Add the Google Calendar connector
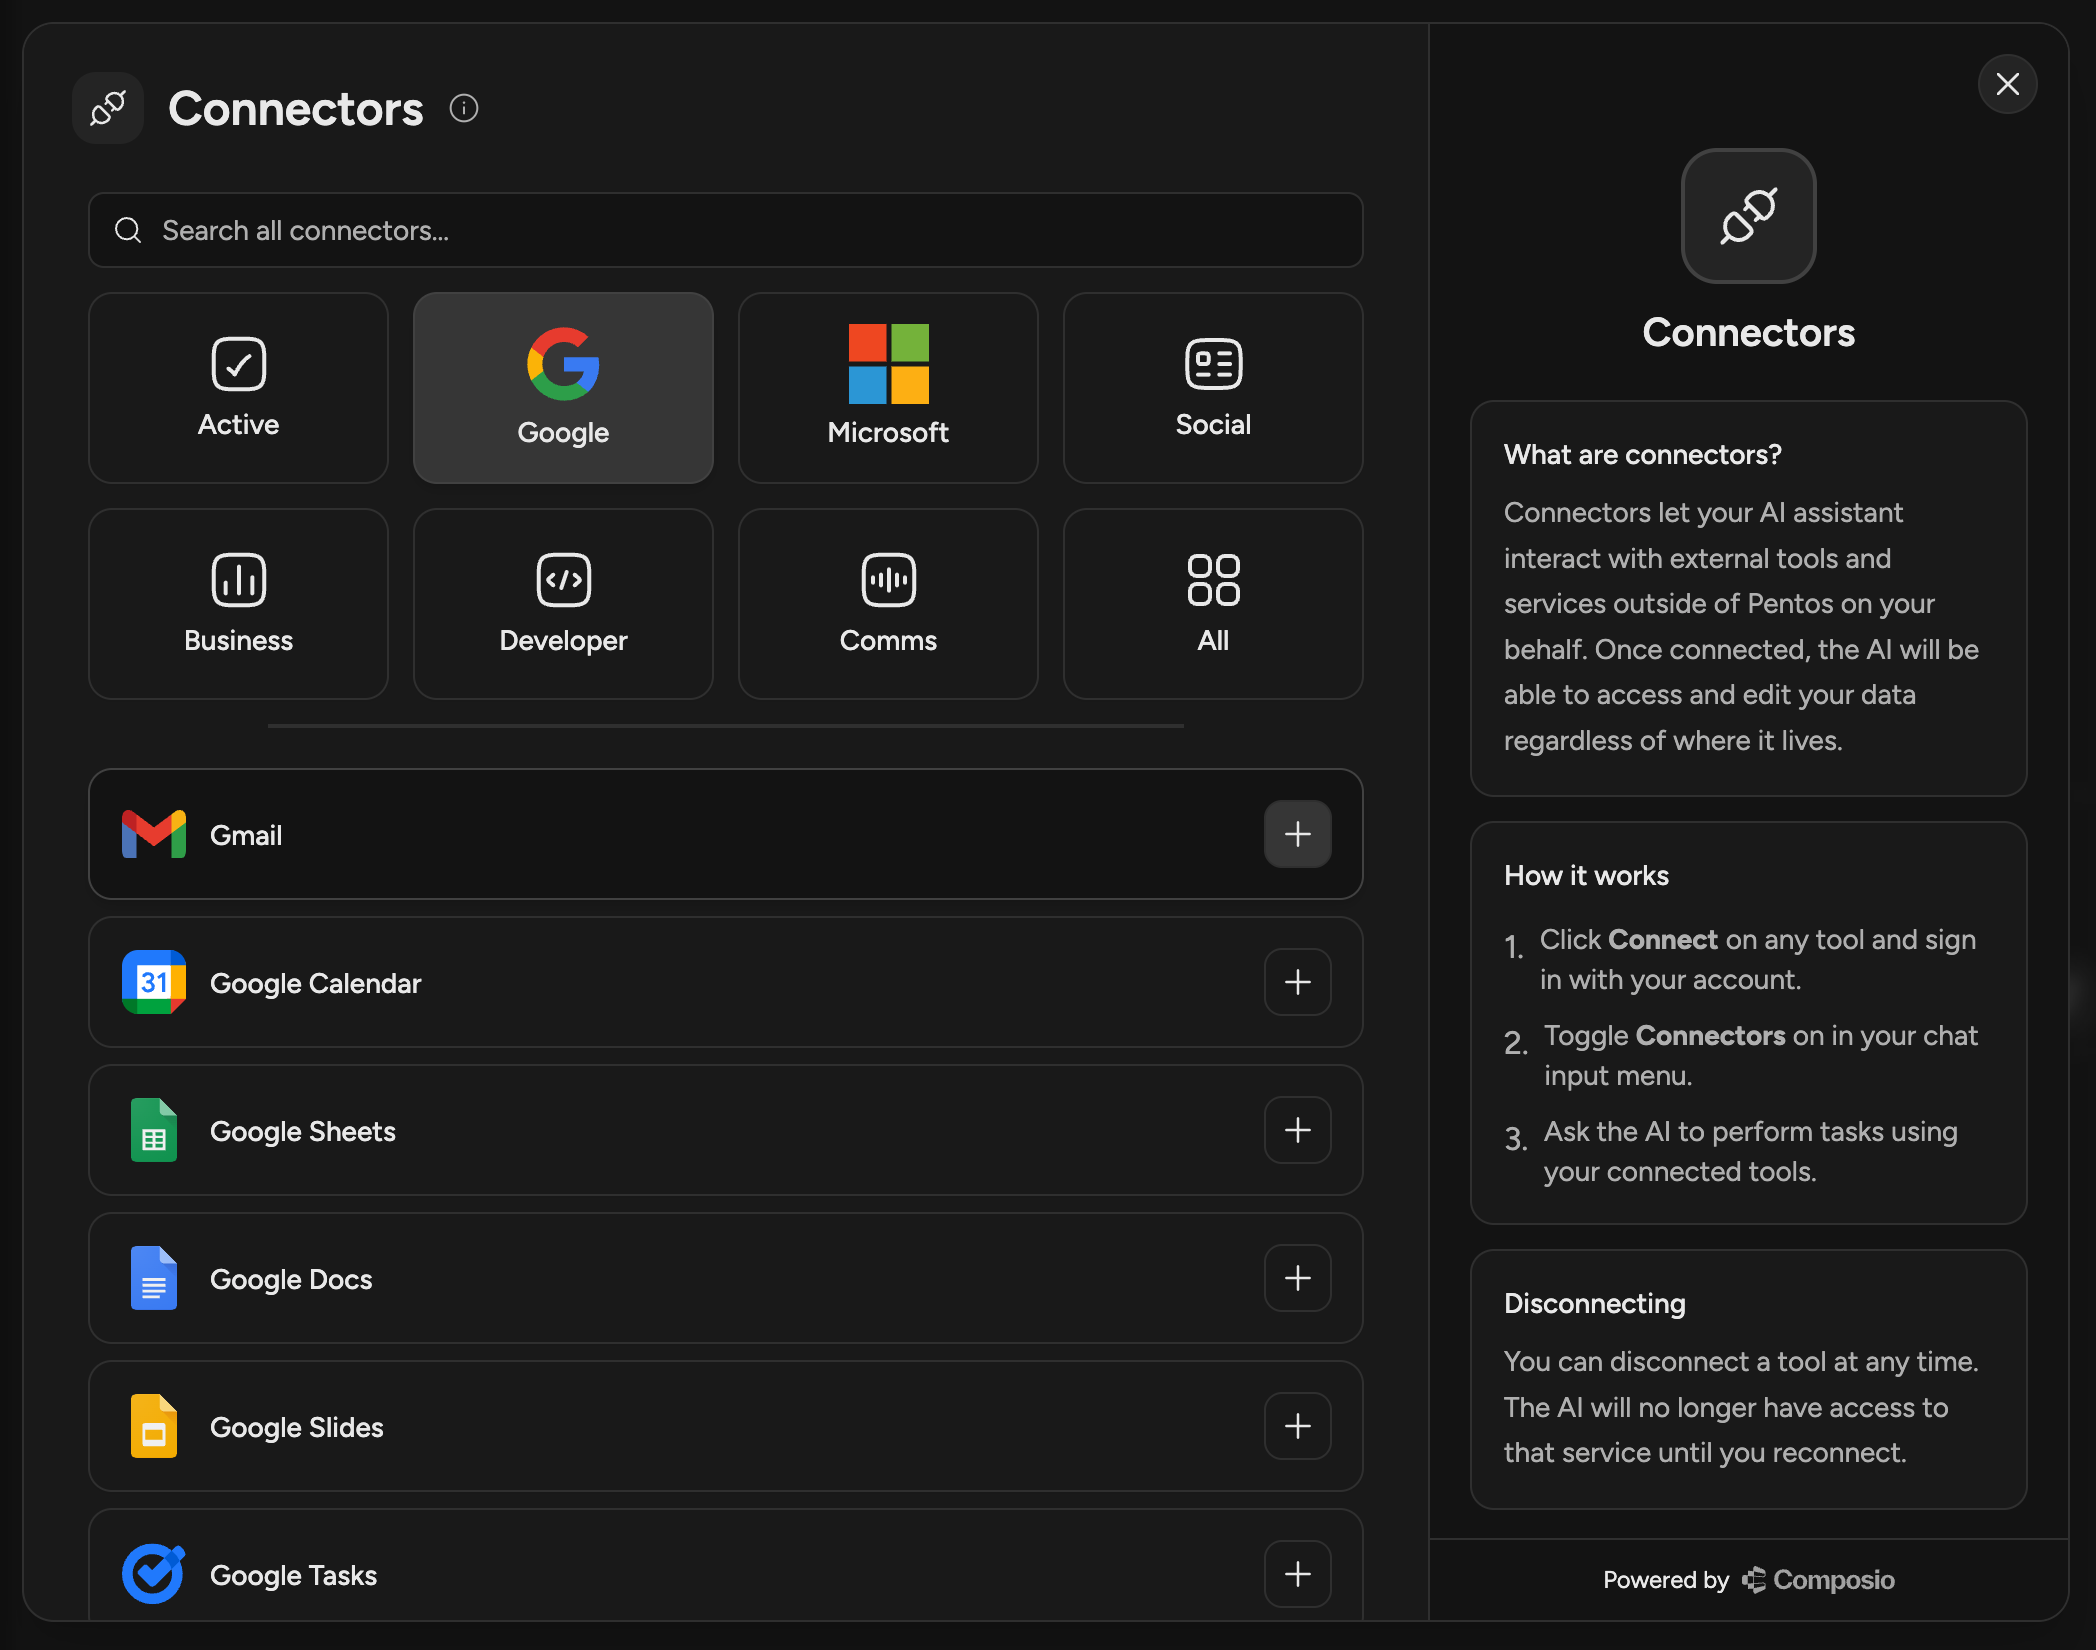The width and height of the screenshot is (2096, 1650). [x=1298, y=982]
